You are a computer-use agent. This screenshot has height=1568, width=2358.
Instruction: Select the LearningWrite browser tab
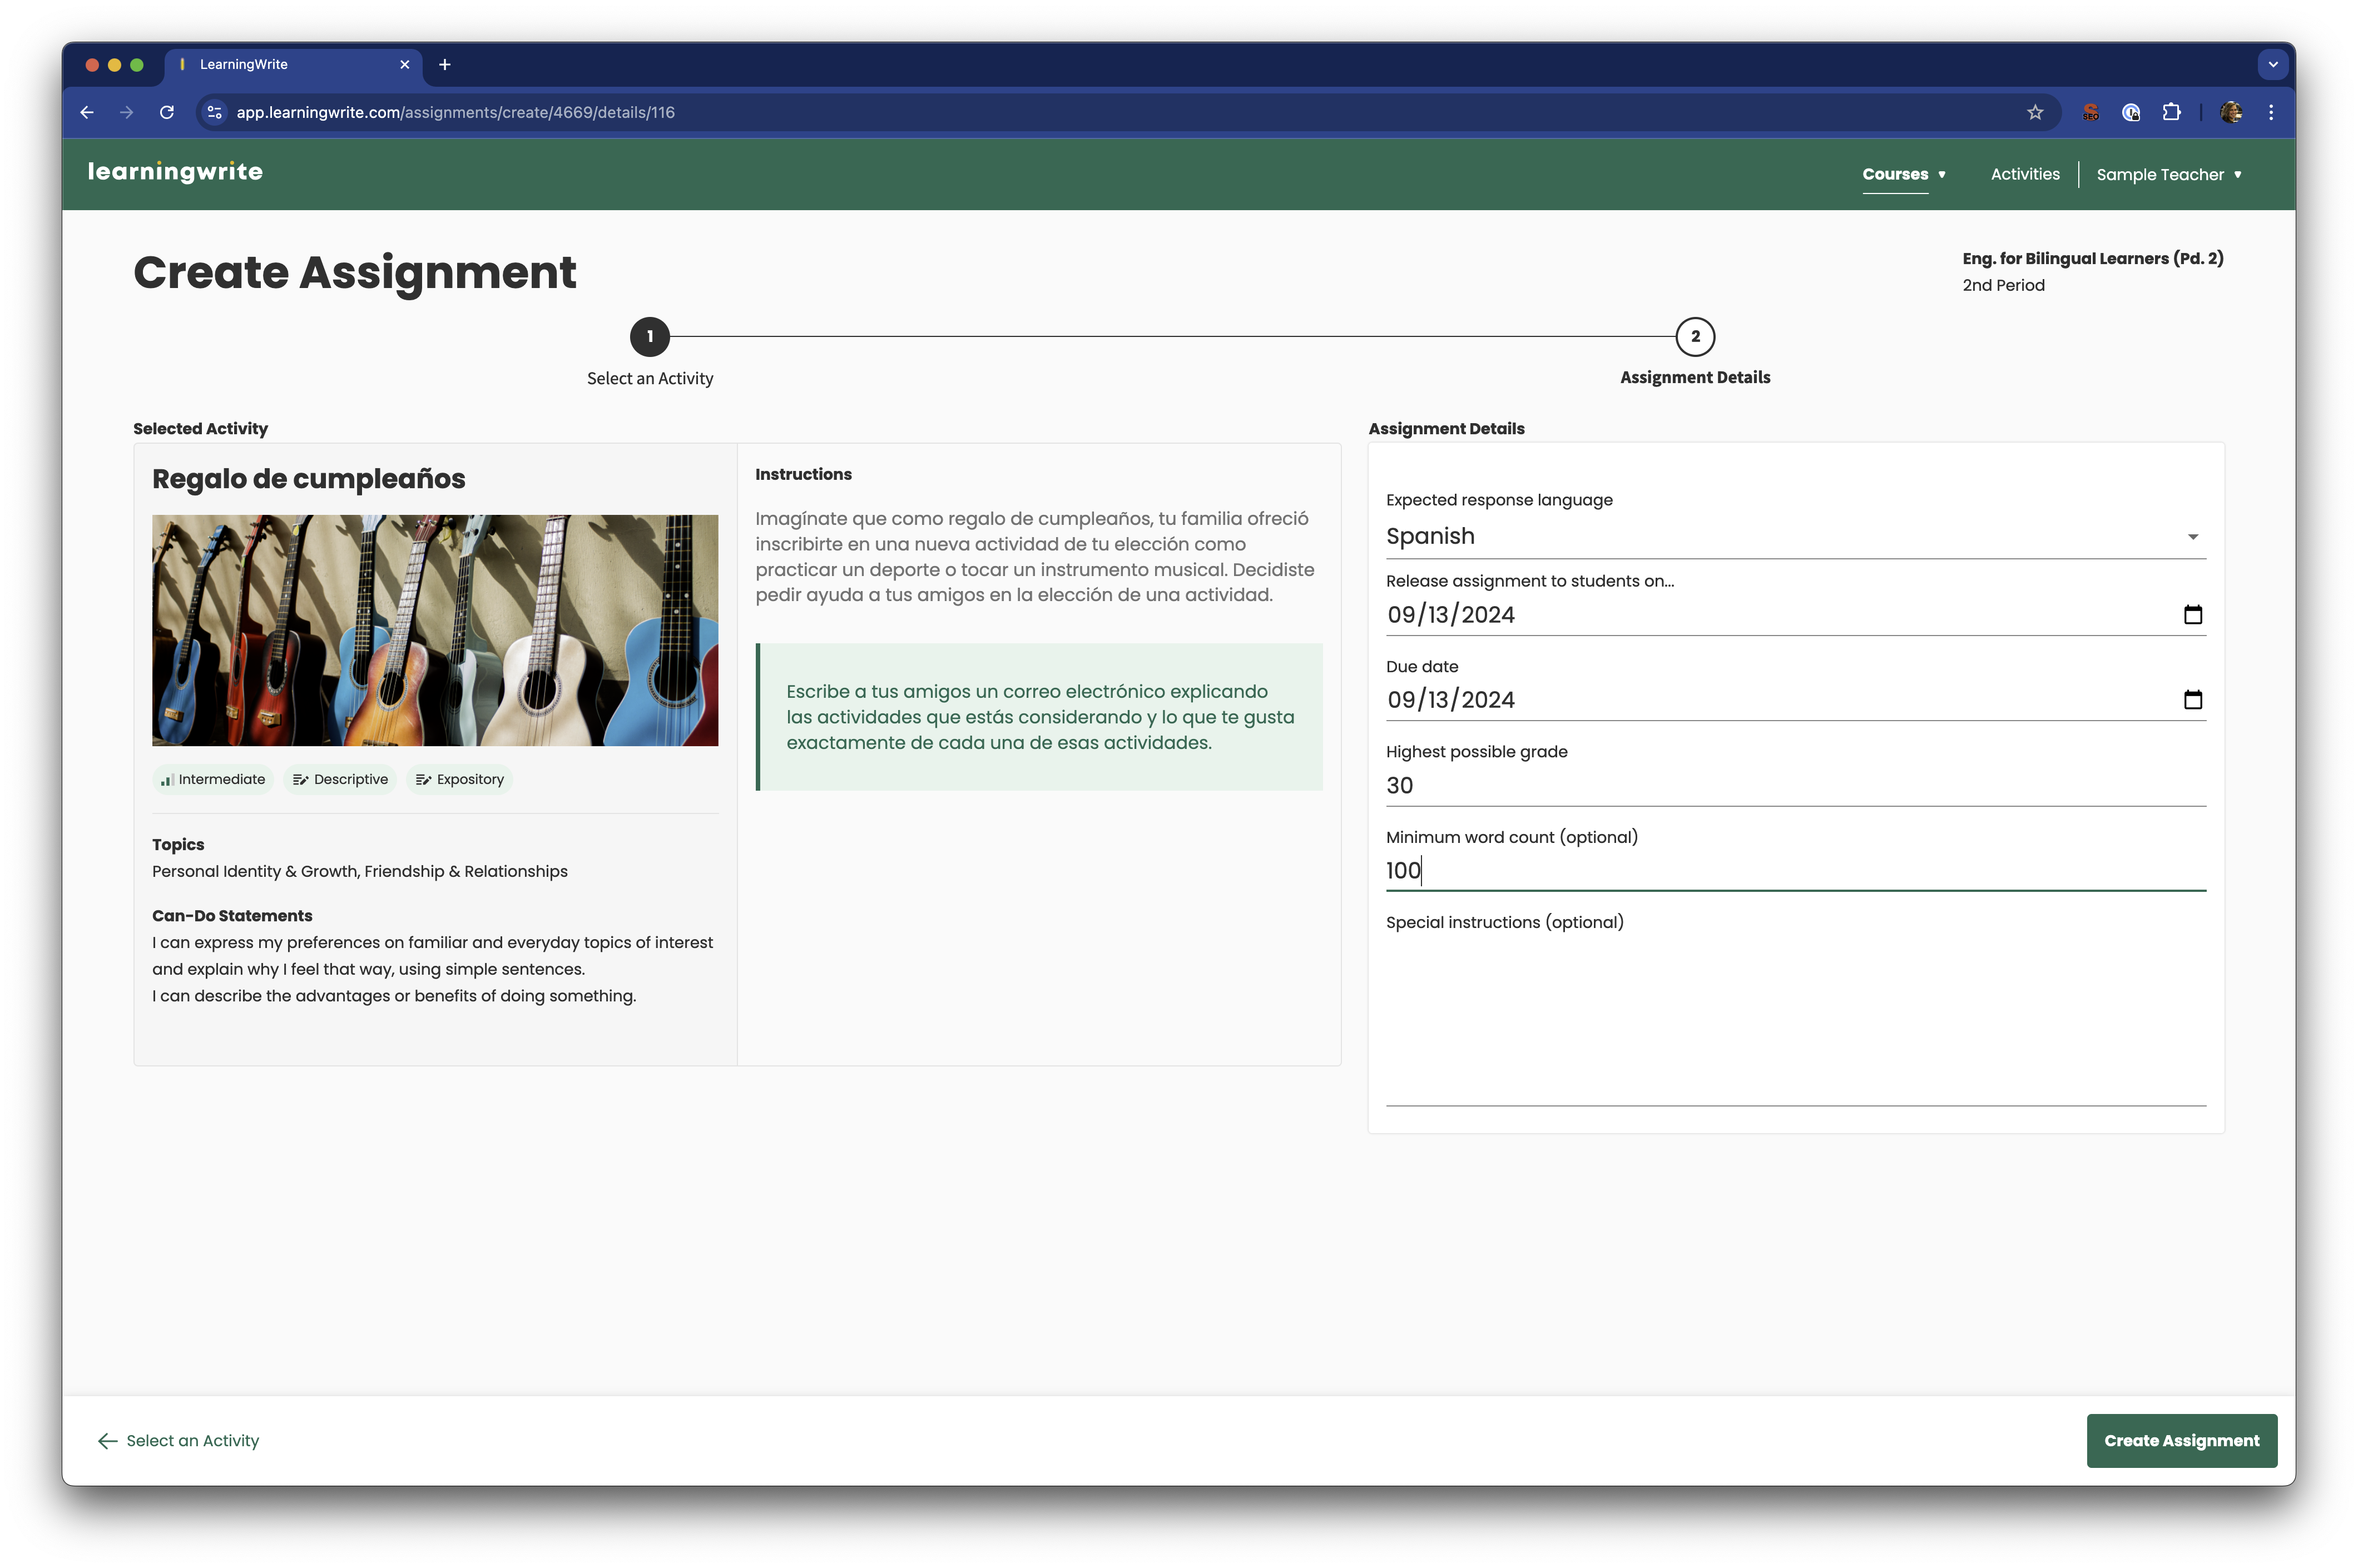click(280, 64)
